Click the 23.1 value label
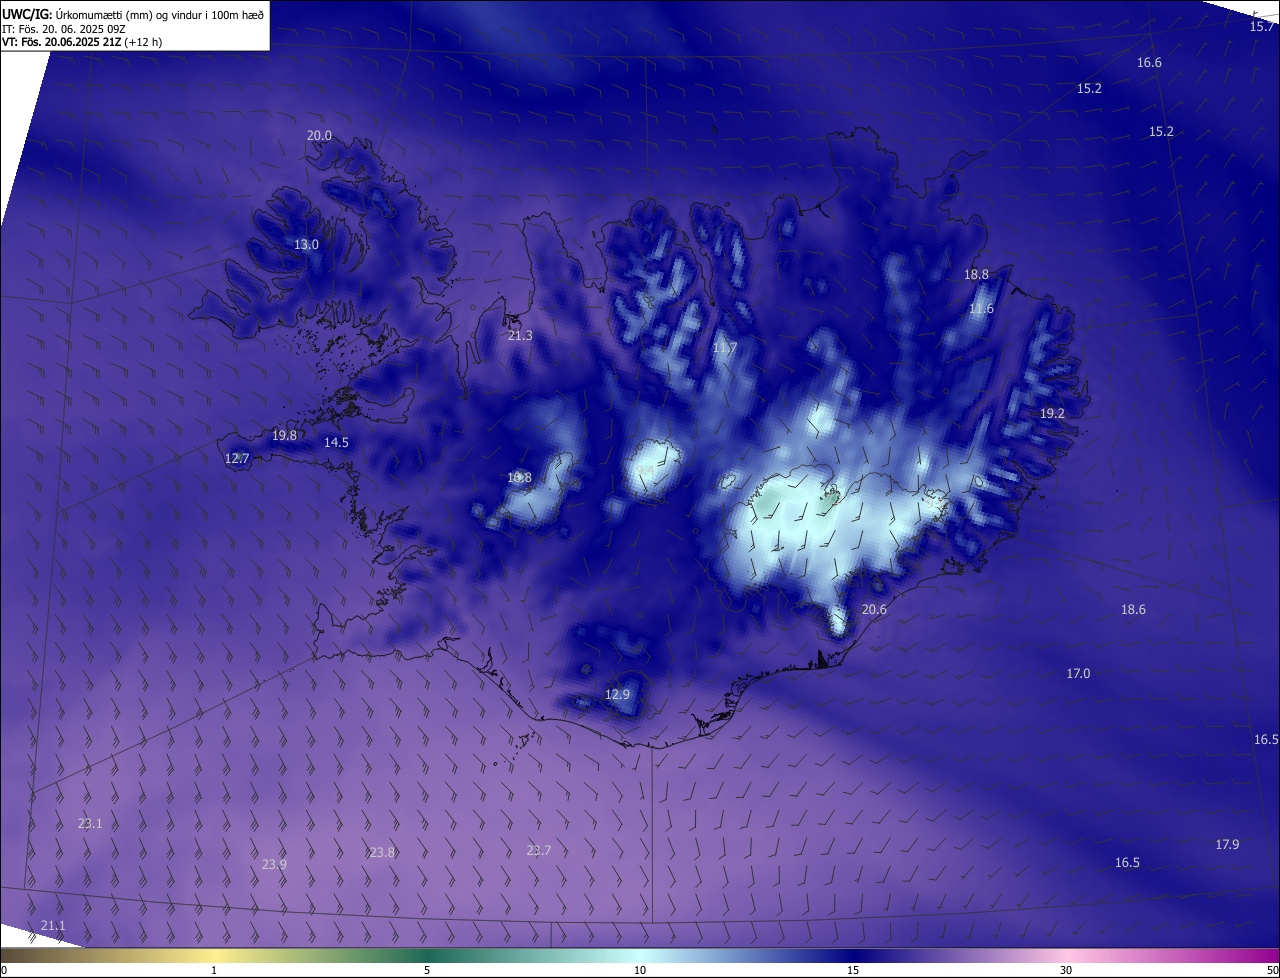Viewport: 1280px width, 978px height. tap(90, 824)
